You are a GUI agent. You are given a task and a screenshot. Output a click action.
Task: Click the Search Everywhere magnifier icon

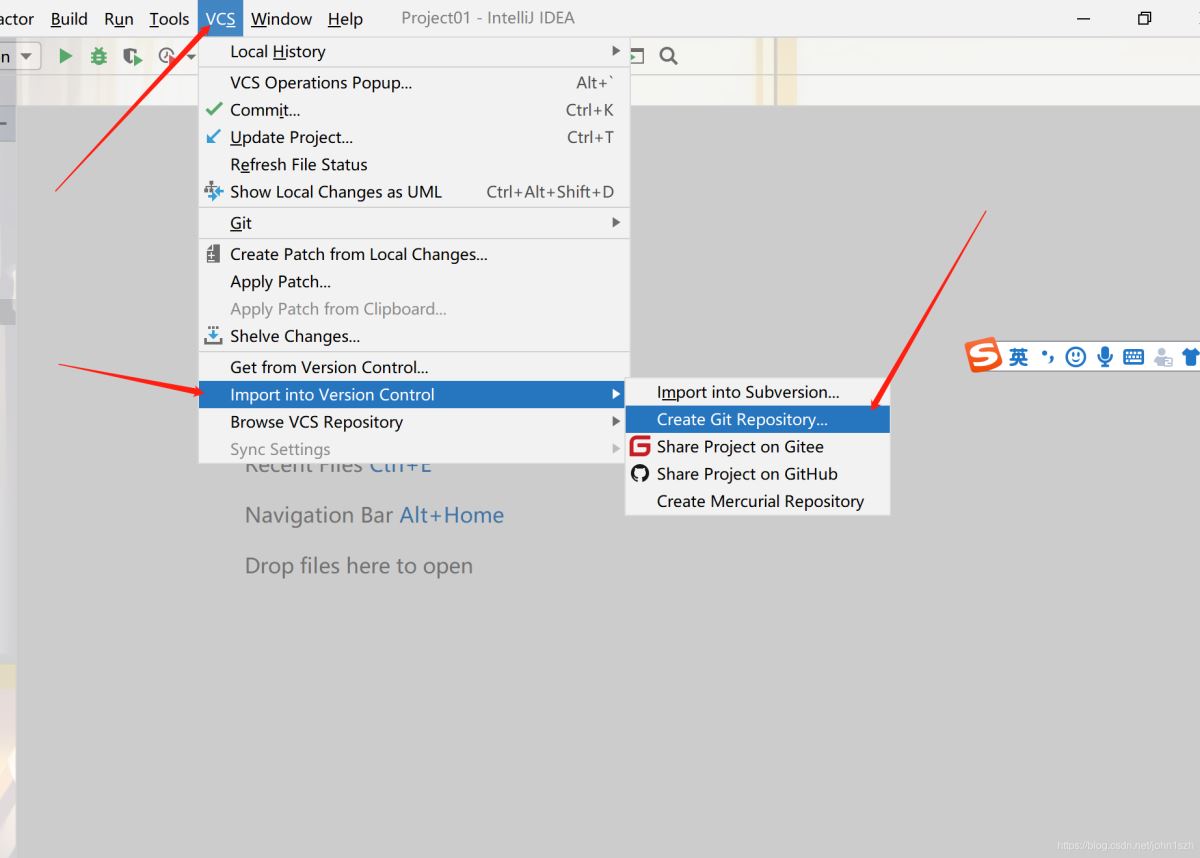[669, 56]
